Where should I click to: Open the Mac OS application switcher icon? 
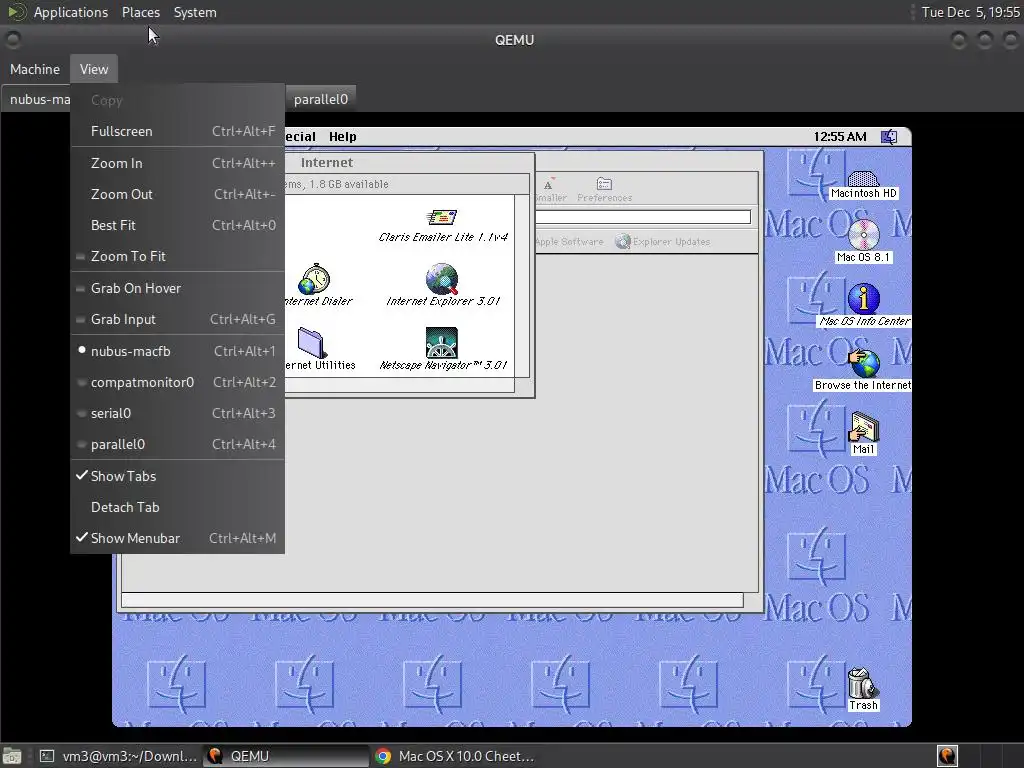tap(889, 136)
